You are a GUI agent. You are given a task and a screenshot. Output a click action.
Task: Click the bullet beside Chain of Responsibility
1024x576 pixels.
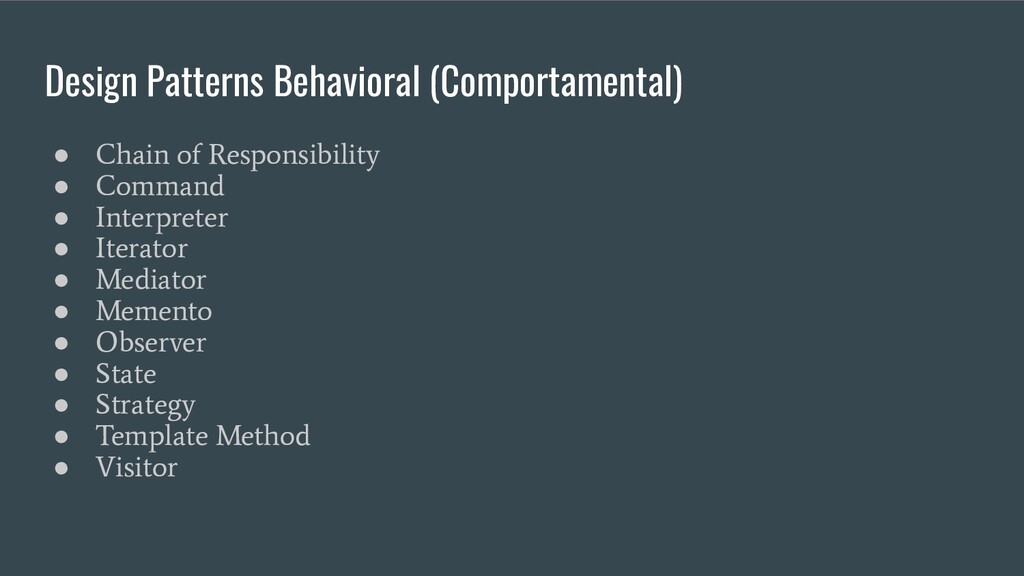coord(61,155)
